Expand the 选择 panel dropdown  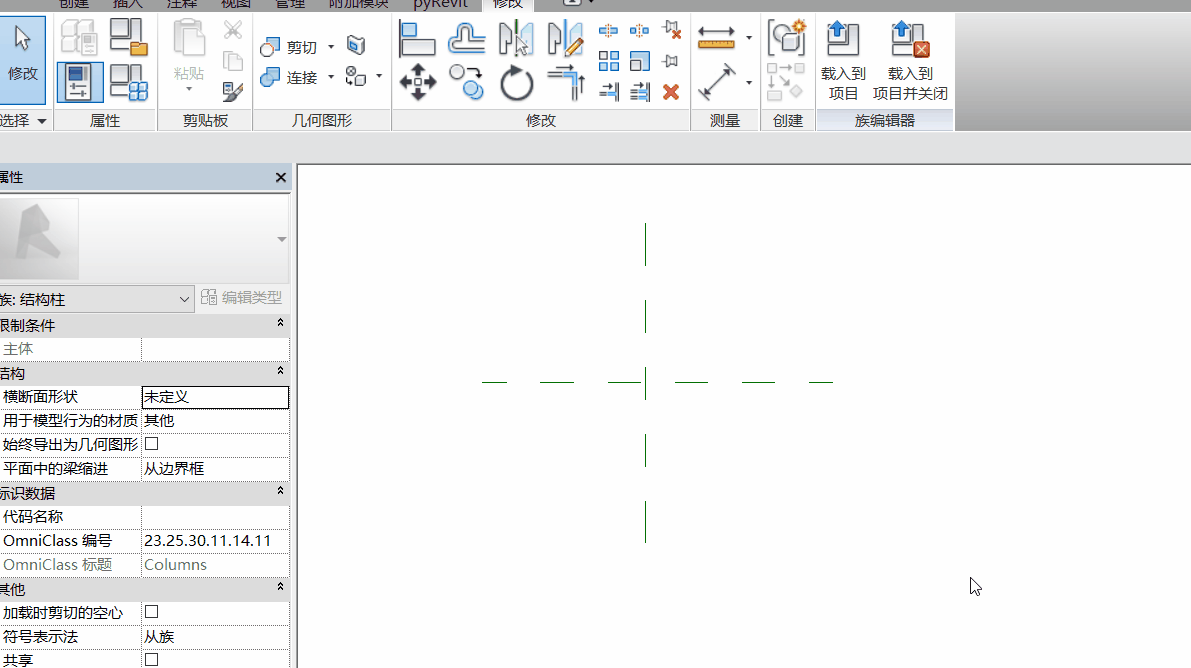pyautogui.click(x=42, y=121)
